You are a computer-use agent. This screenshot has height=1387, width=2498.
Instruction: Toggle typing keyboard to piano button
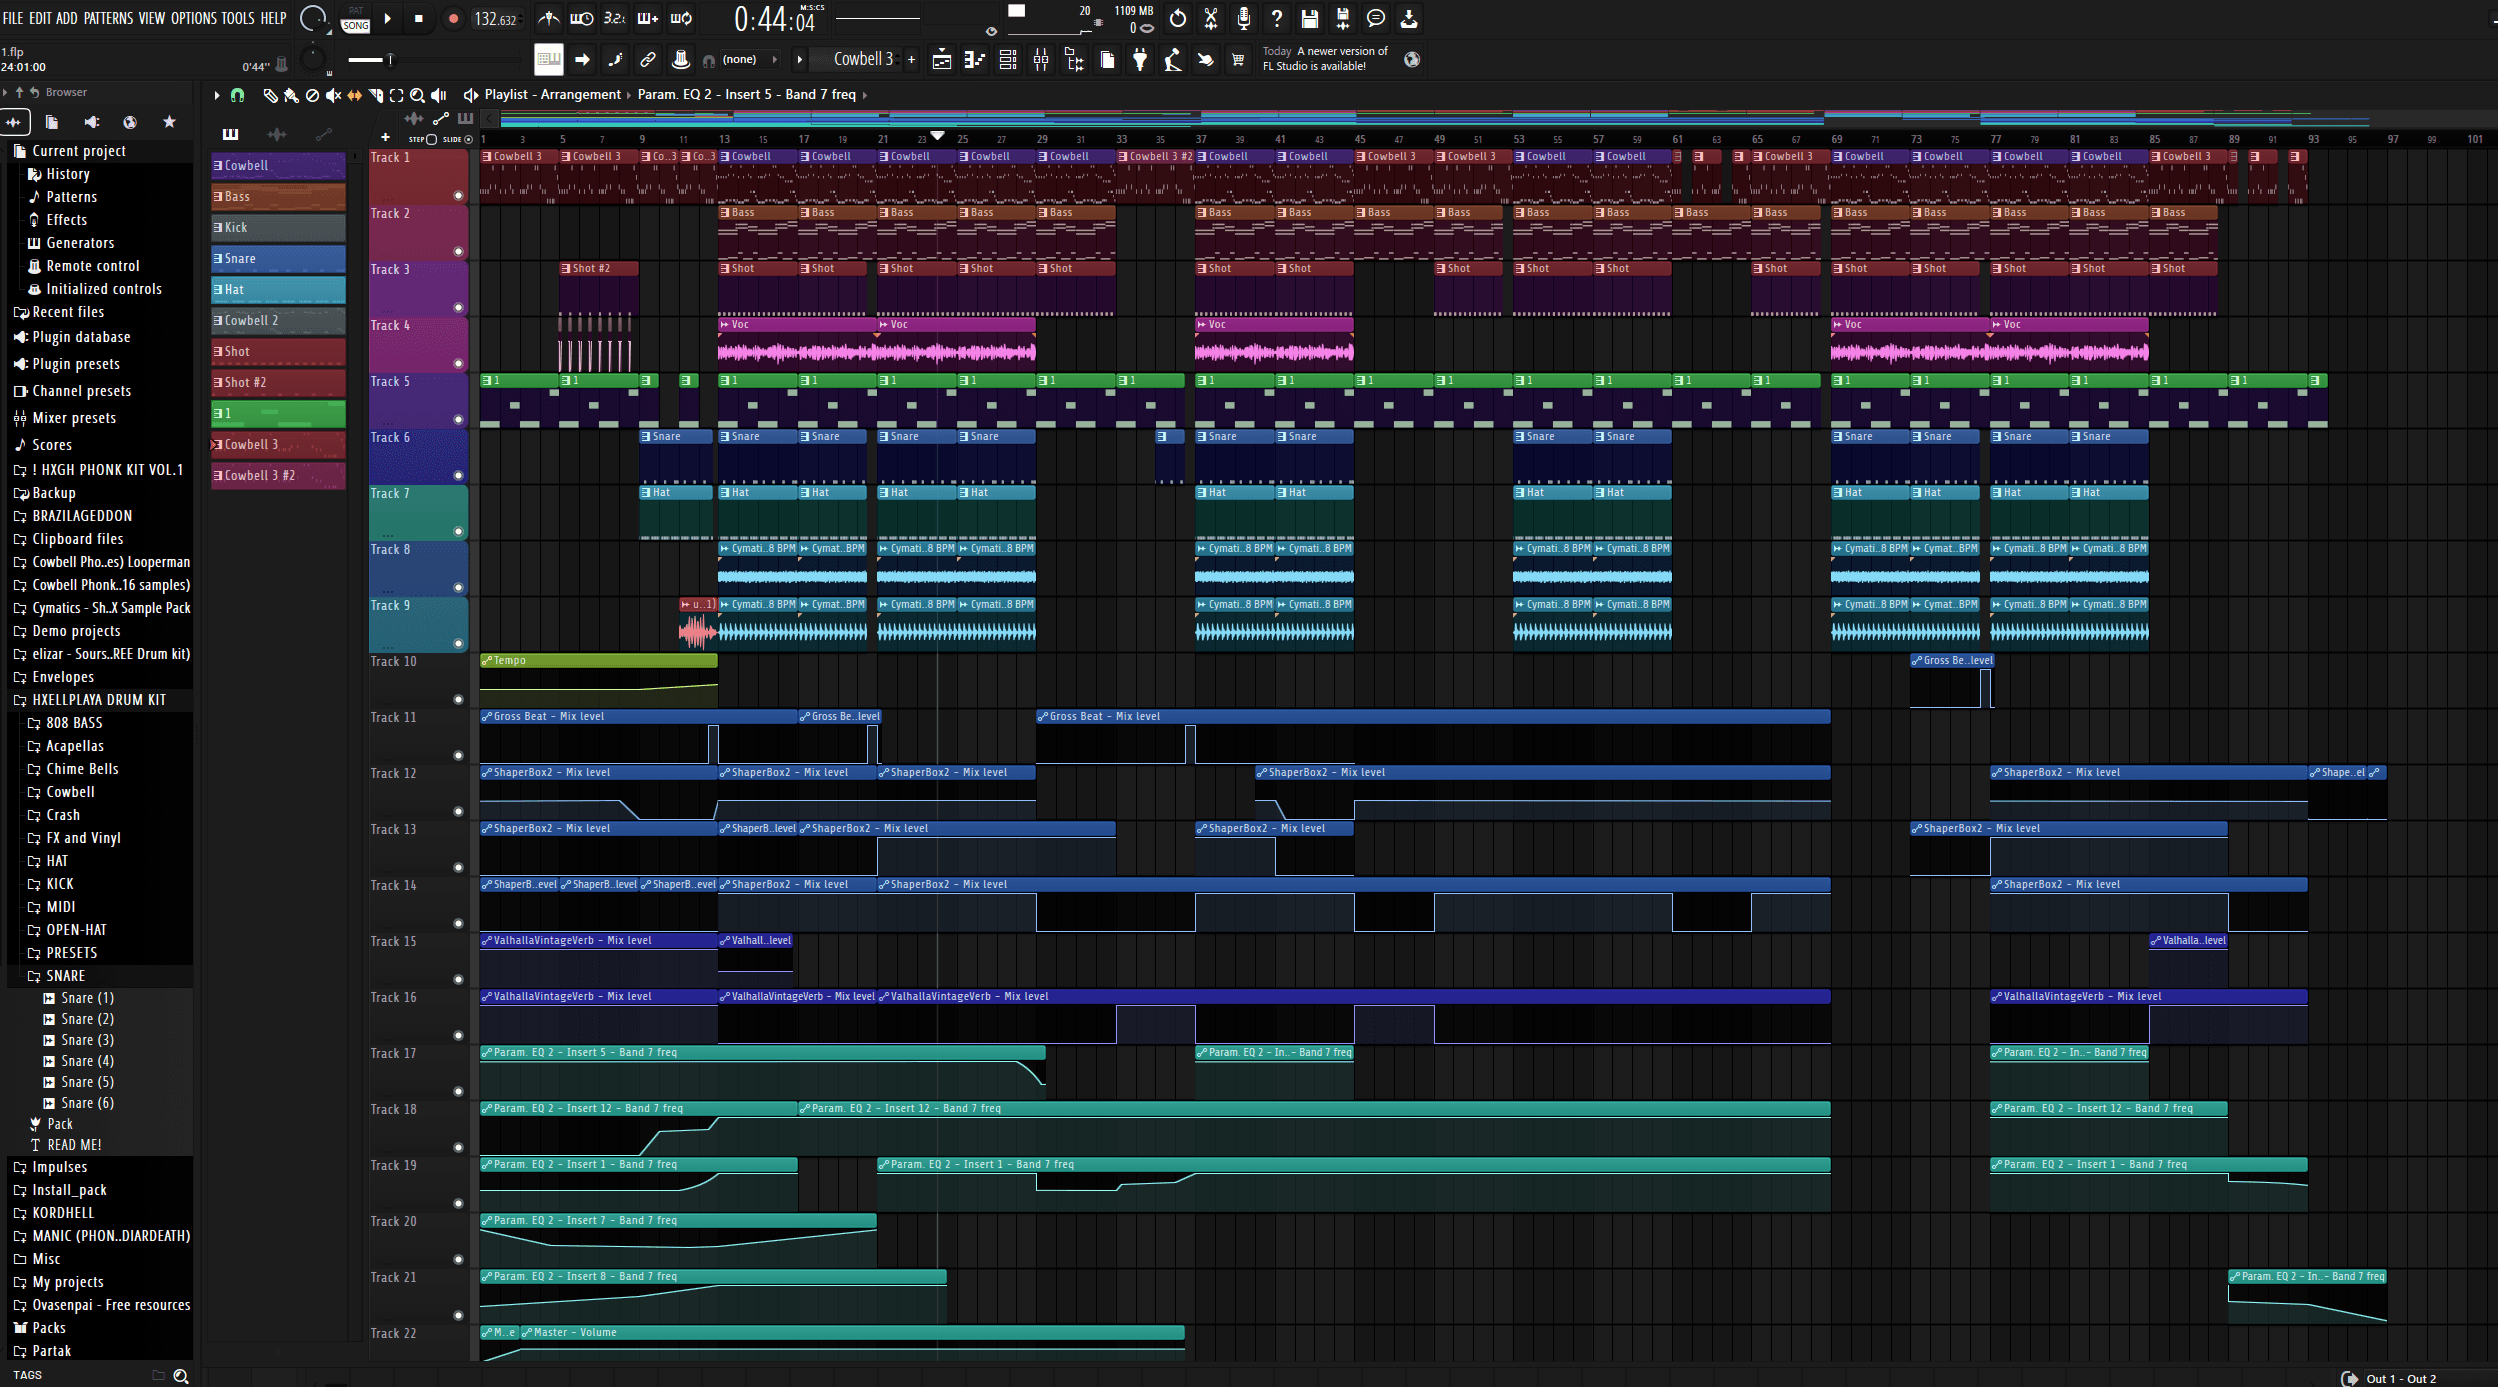pos(549,60)
